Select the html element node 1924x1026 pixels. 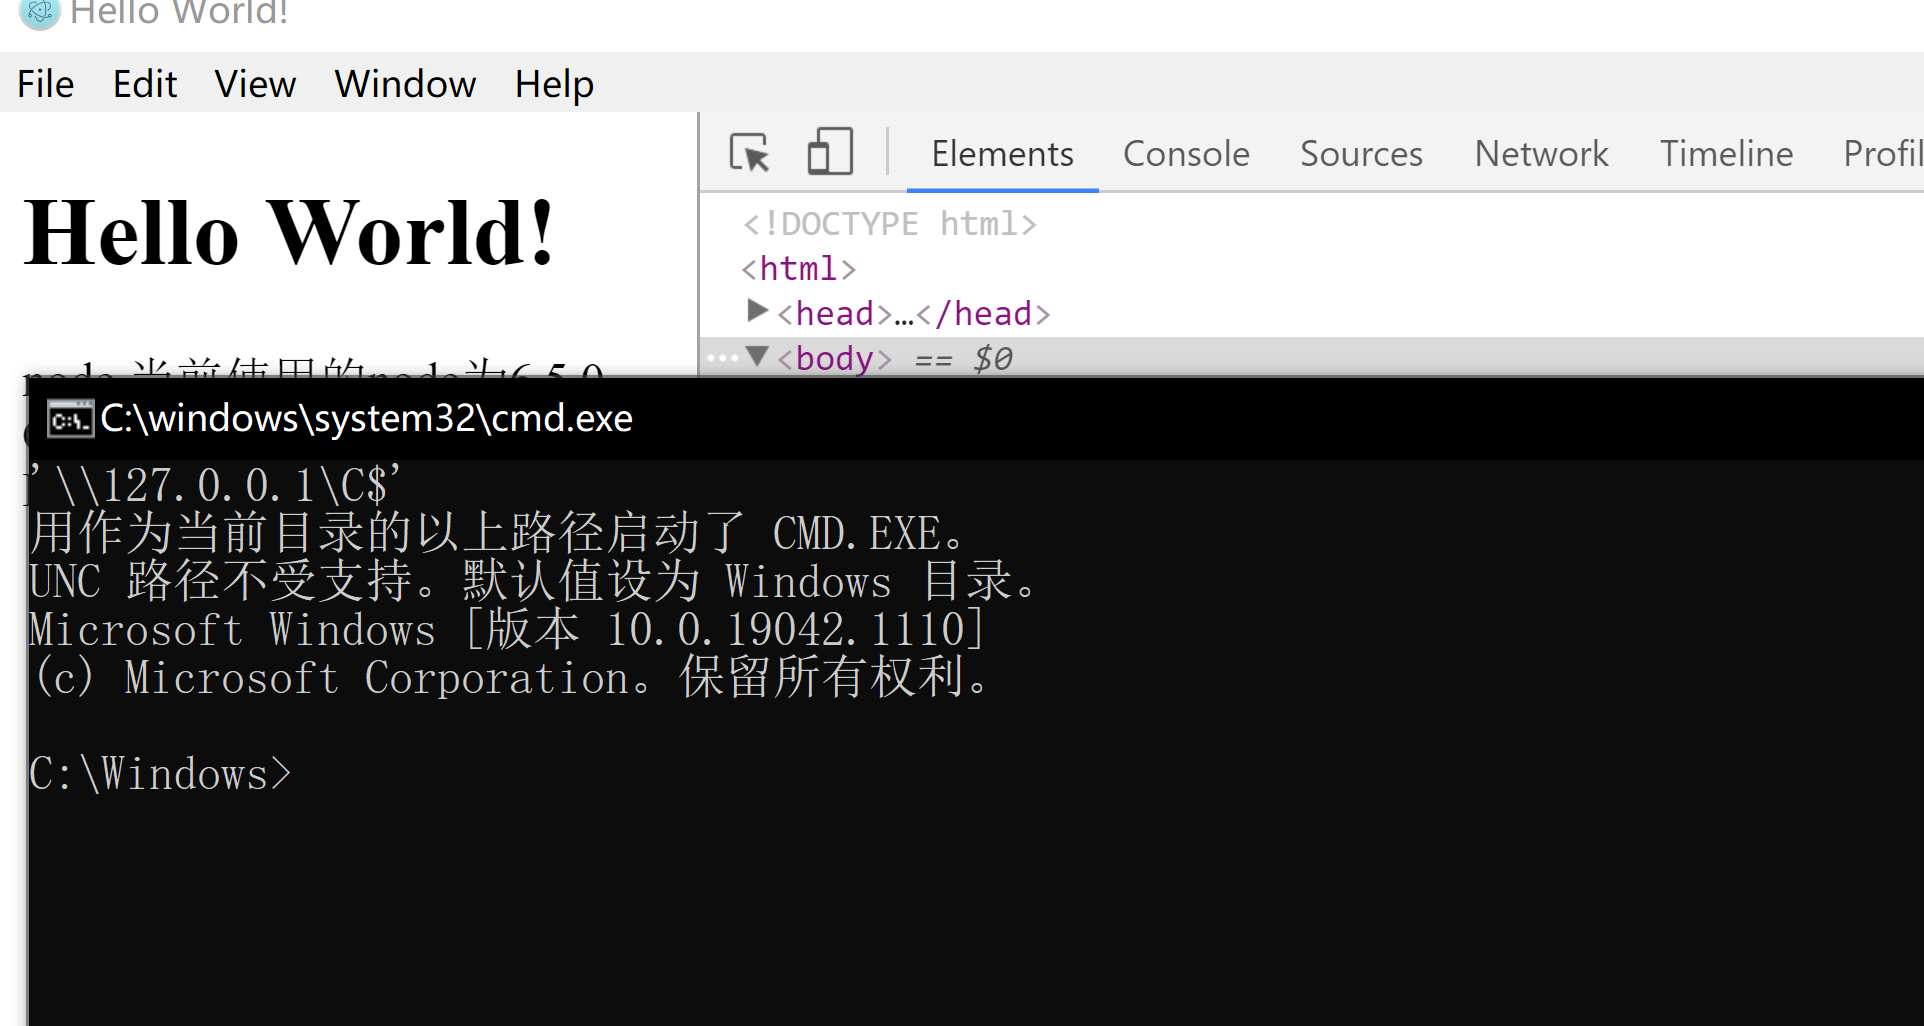798,268
